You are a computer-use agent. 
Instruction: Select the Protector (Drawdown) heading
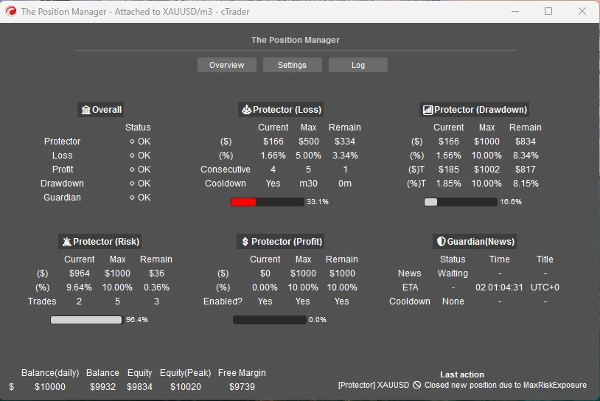click(474, 110)
